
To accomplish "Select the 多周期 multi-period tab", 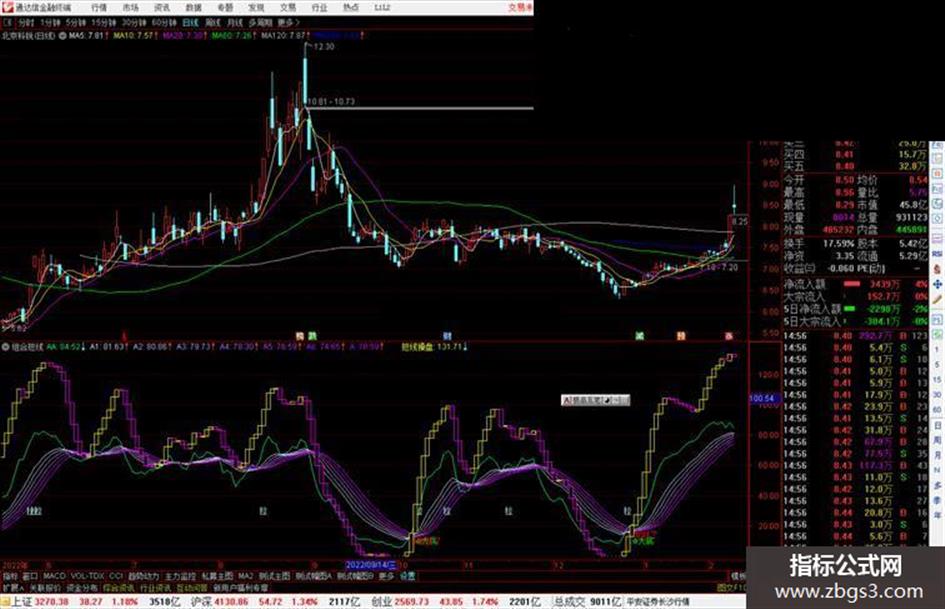I will (260, 23).
